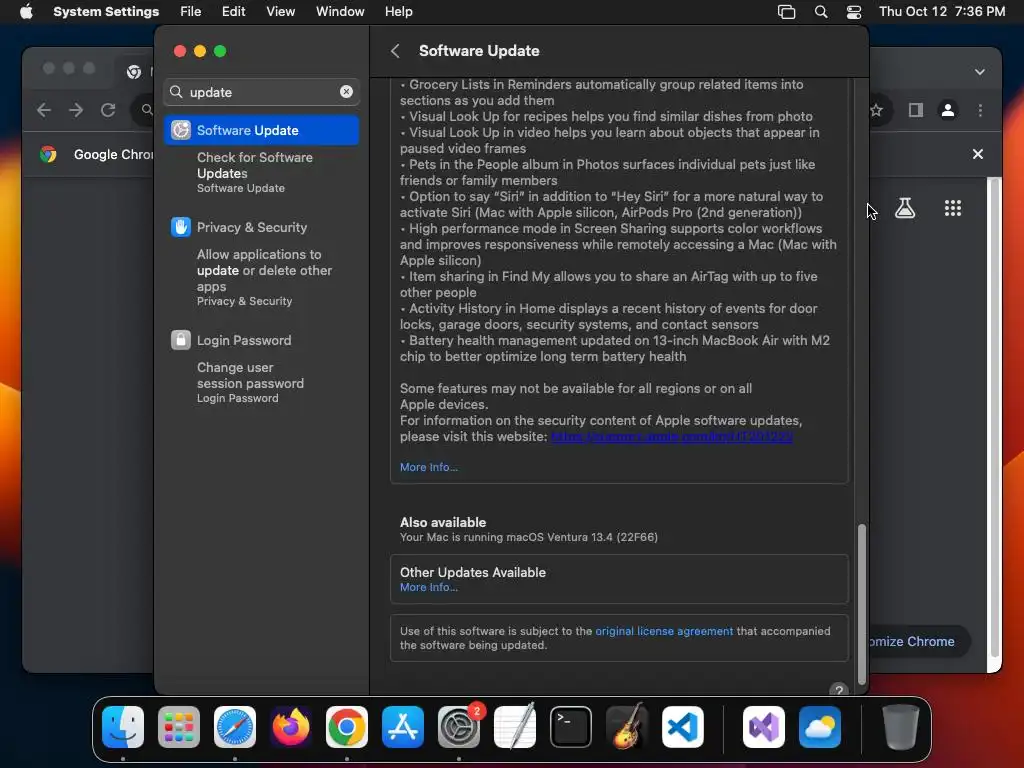The height and width of the screenshot is (768, 1024).
Task: Open Launchpad from the Dock
Action: point(179,727)
